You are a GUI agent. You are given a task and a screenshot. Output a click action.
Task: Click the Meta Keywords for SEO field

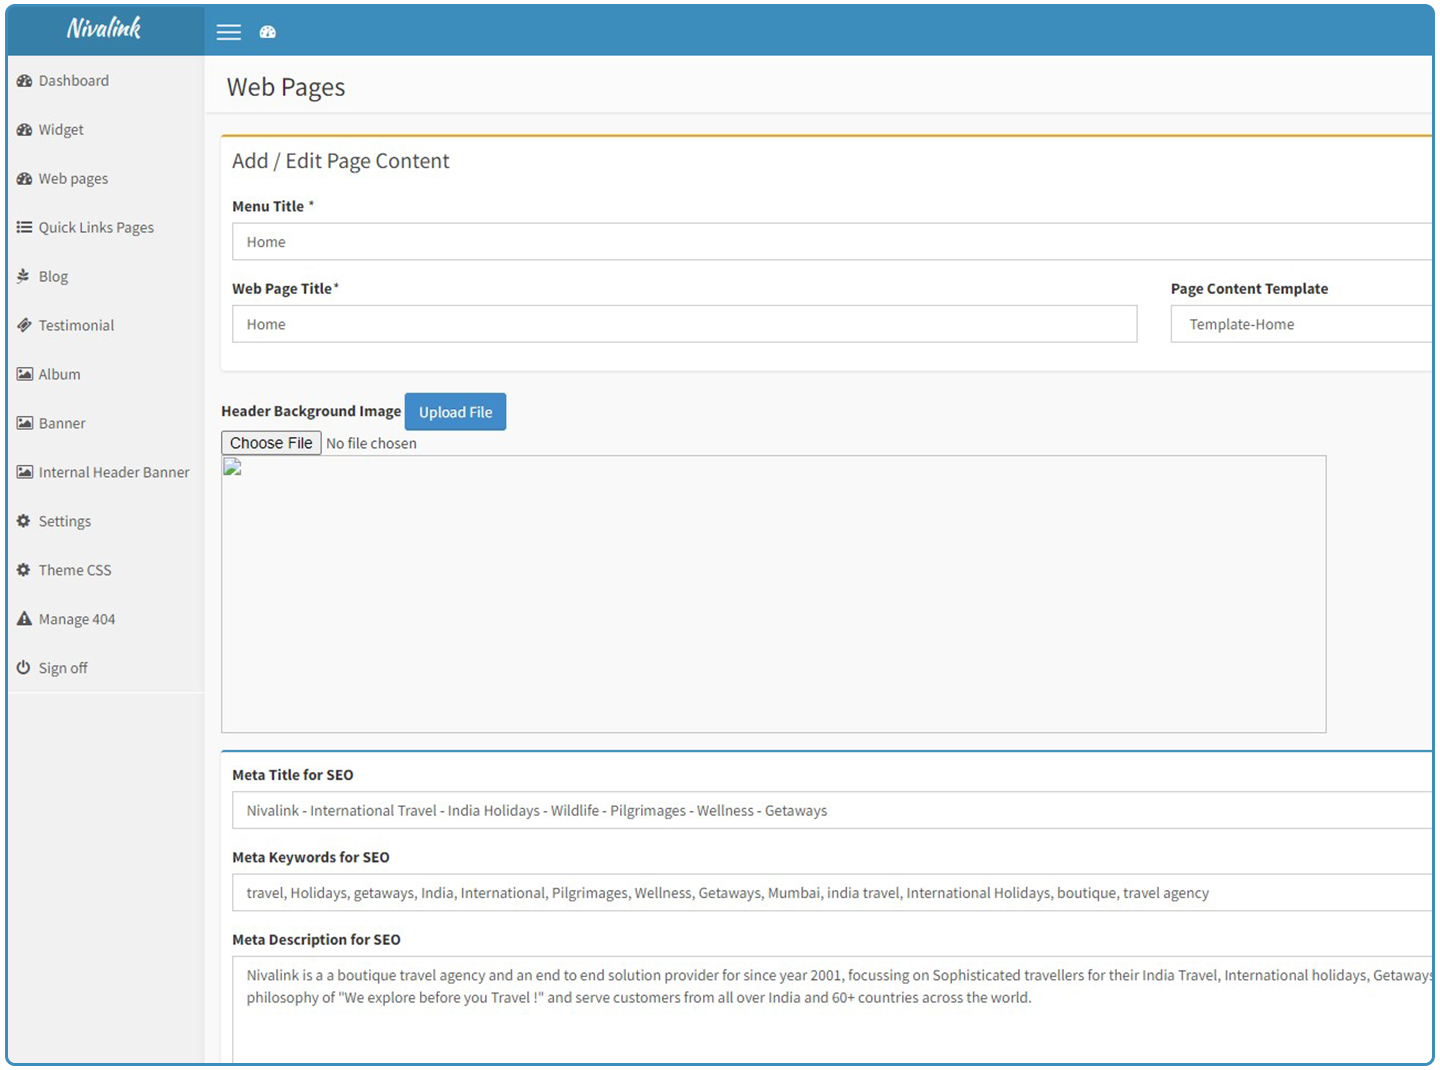tap(830, 893)
